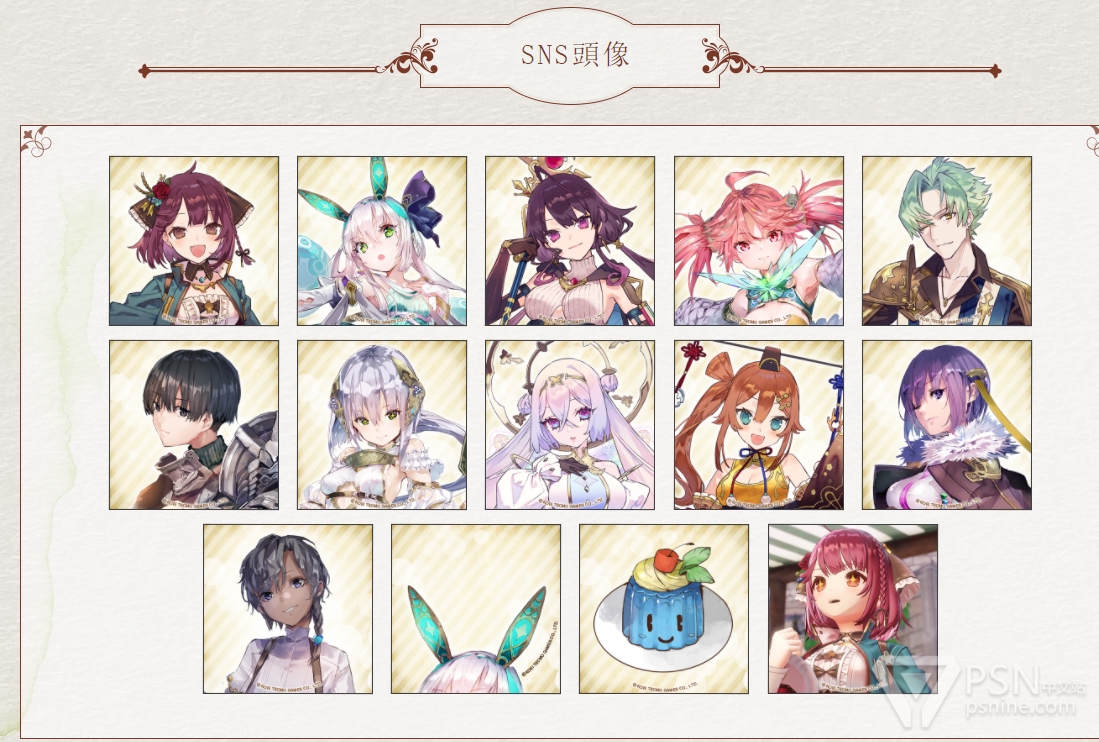Select the teal rabbit ears only avatar
Viewport: 1099px width, 742px height.
[x=476, y=609]
